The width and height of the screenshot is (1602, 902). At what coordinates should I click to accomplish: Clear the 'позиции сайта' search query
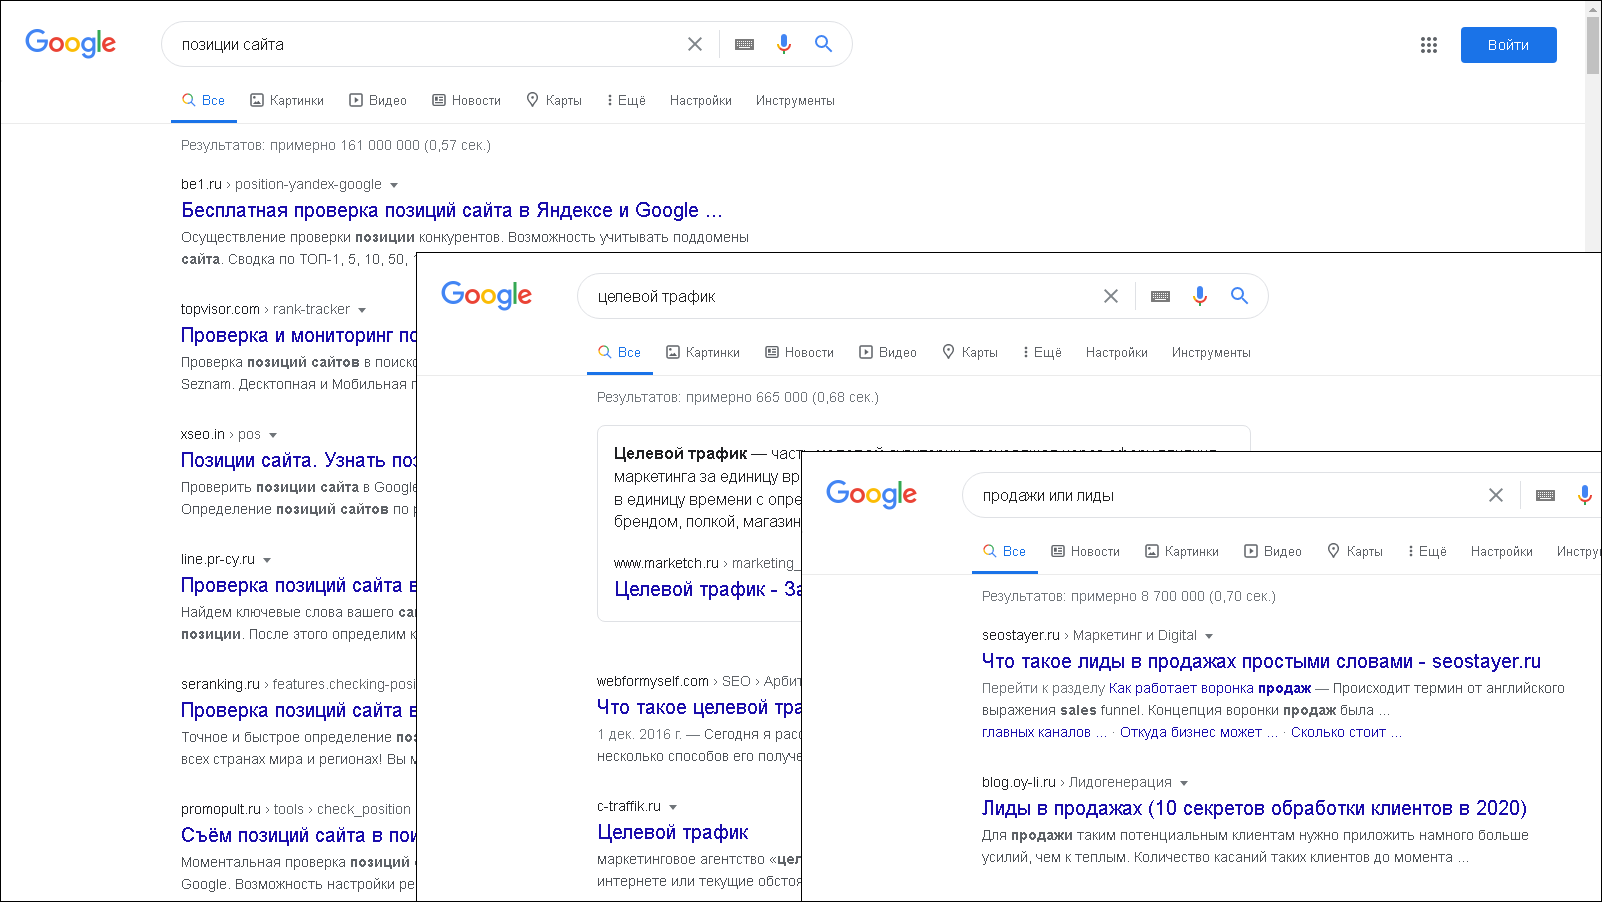click(695, 44)
